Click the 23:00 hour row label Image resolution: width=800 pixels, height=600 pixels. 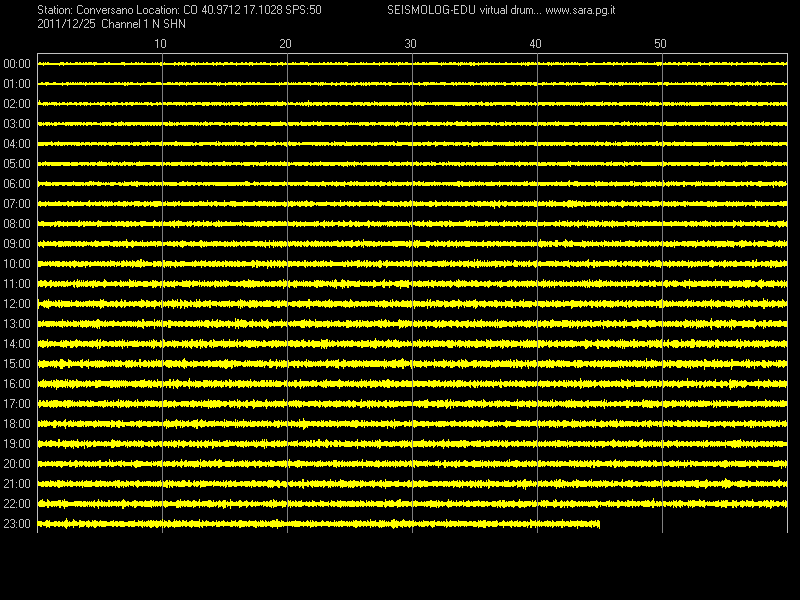(17, 523)
